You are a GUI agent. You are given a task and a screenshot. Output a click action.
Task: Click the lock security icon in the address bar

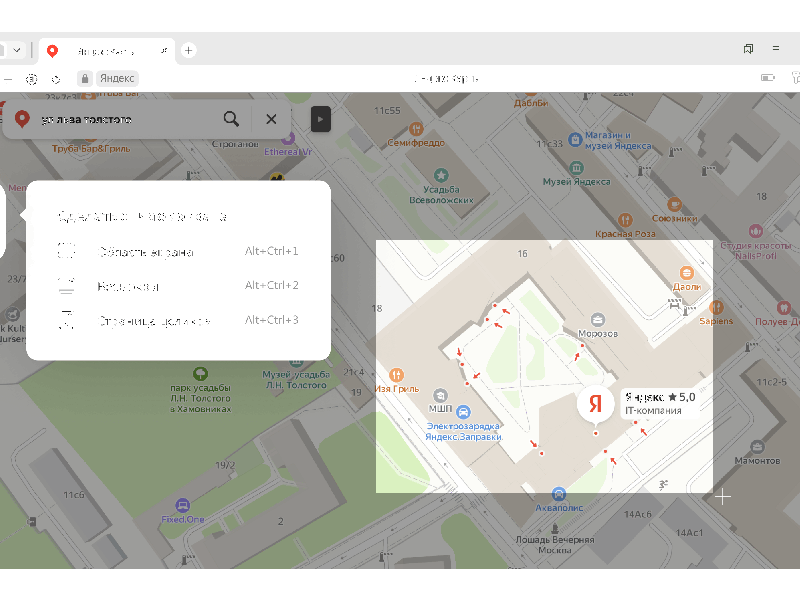(x=85, y=79)
